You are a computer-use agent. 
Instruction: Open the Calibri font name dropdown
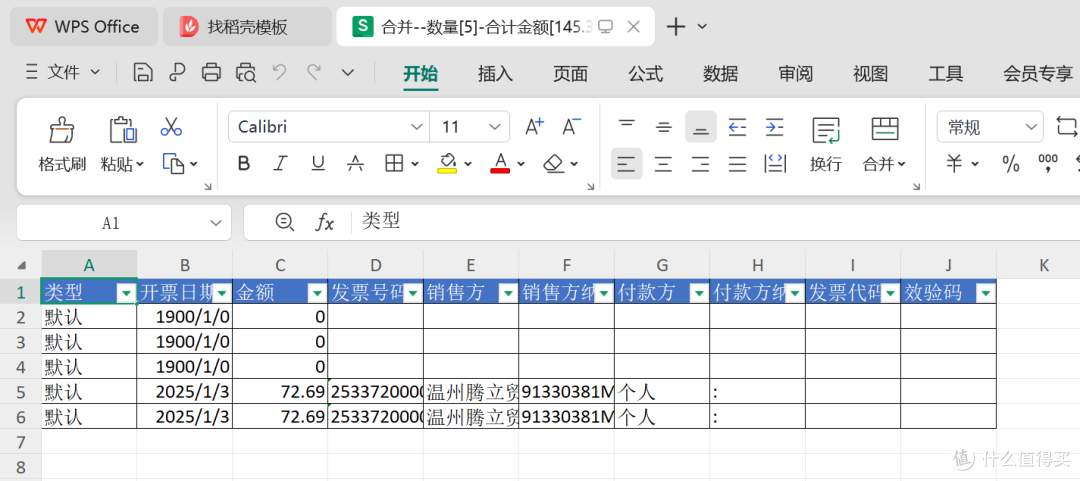(416, 127)
